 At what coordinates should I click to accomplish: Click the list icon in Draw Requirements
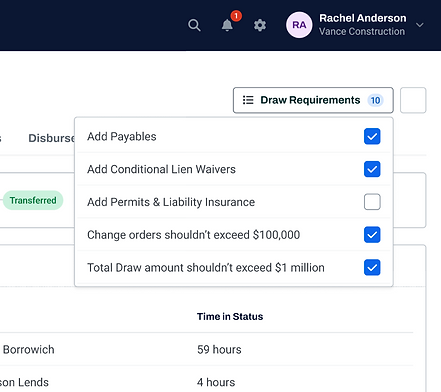point(248,100)
